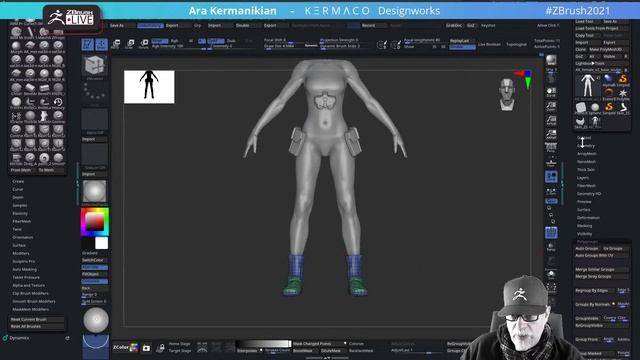Click the Actual size icon
Viewport: 640px width, 360px height.
click(551, 120)
